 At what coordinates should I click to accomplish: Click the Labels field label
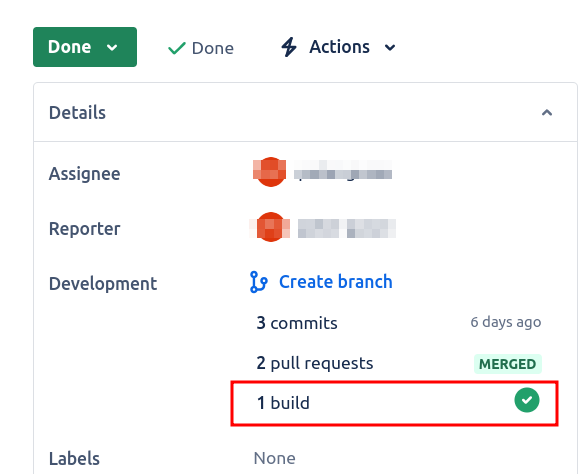74,459
